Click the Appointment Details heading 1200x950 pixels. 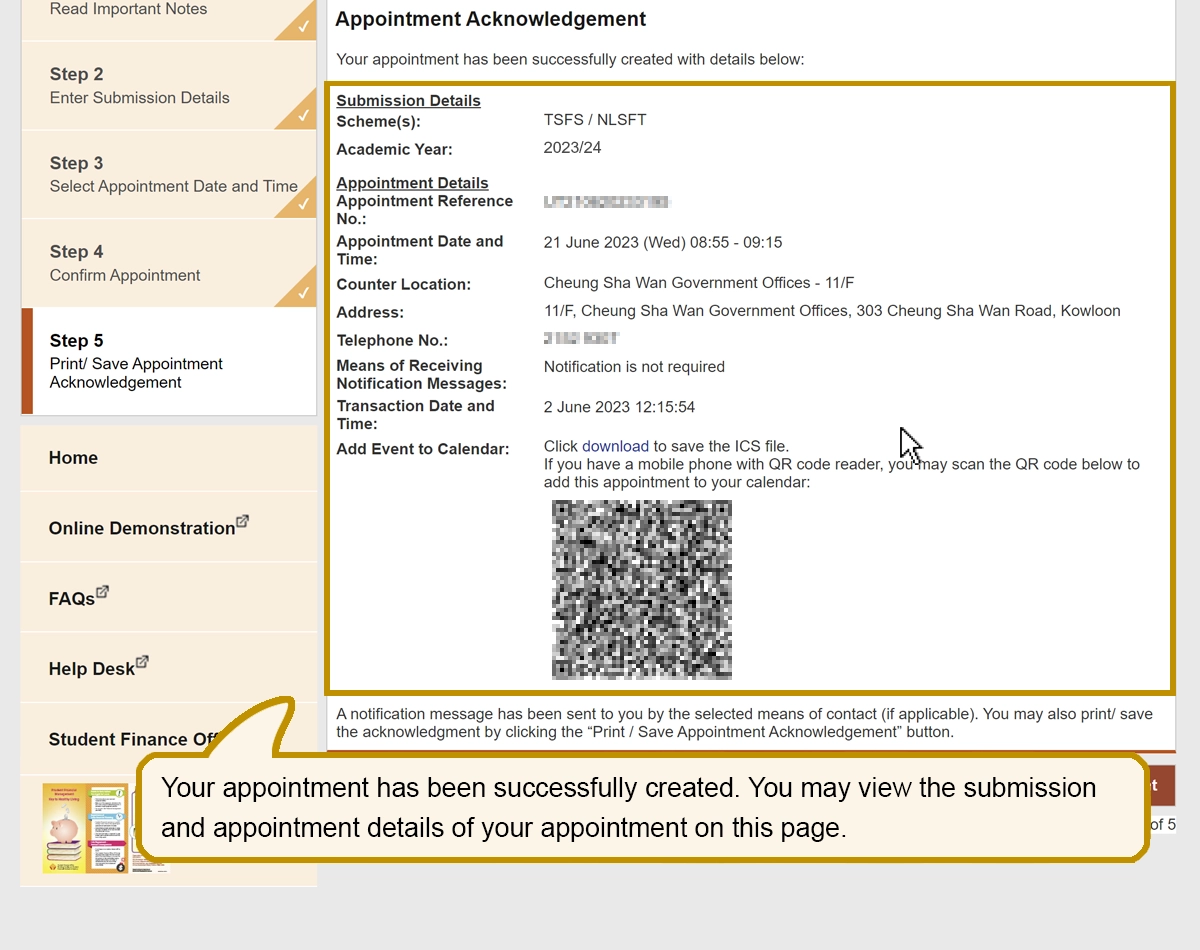[412, 183]
